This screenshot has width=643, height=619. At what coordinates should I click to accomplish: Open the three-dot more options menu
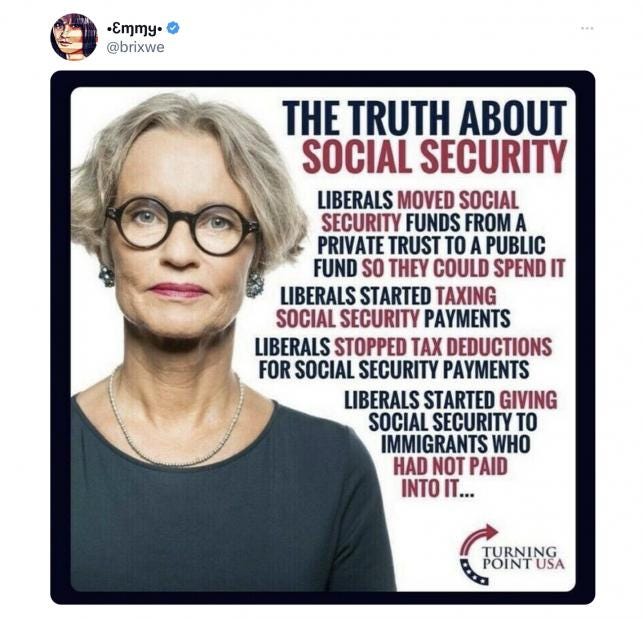point(587,28)
